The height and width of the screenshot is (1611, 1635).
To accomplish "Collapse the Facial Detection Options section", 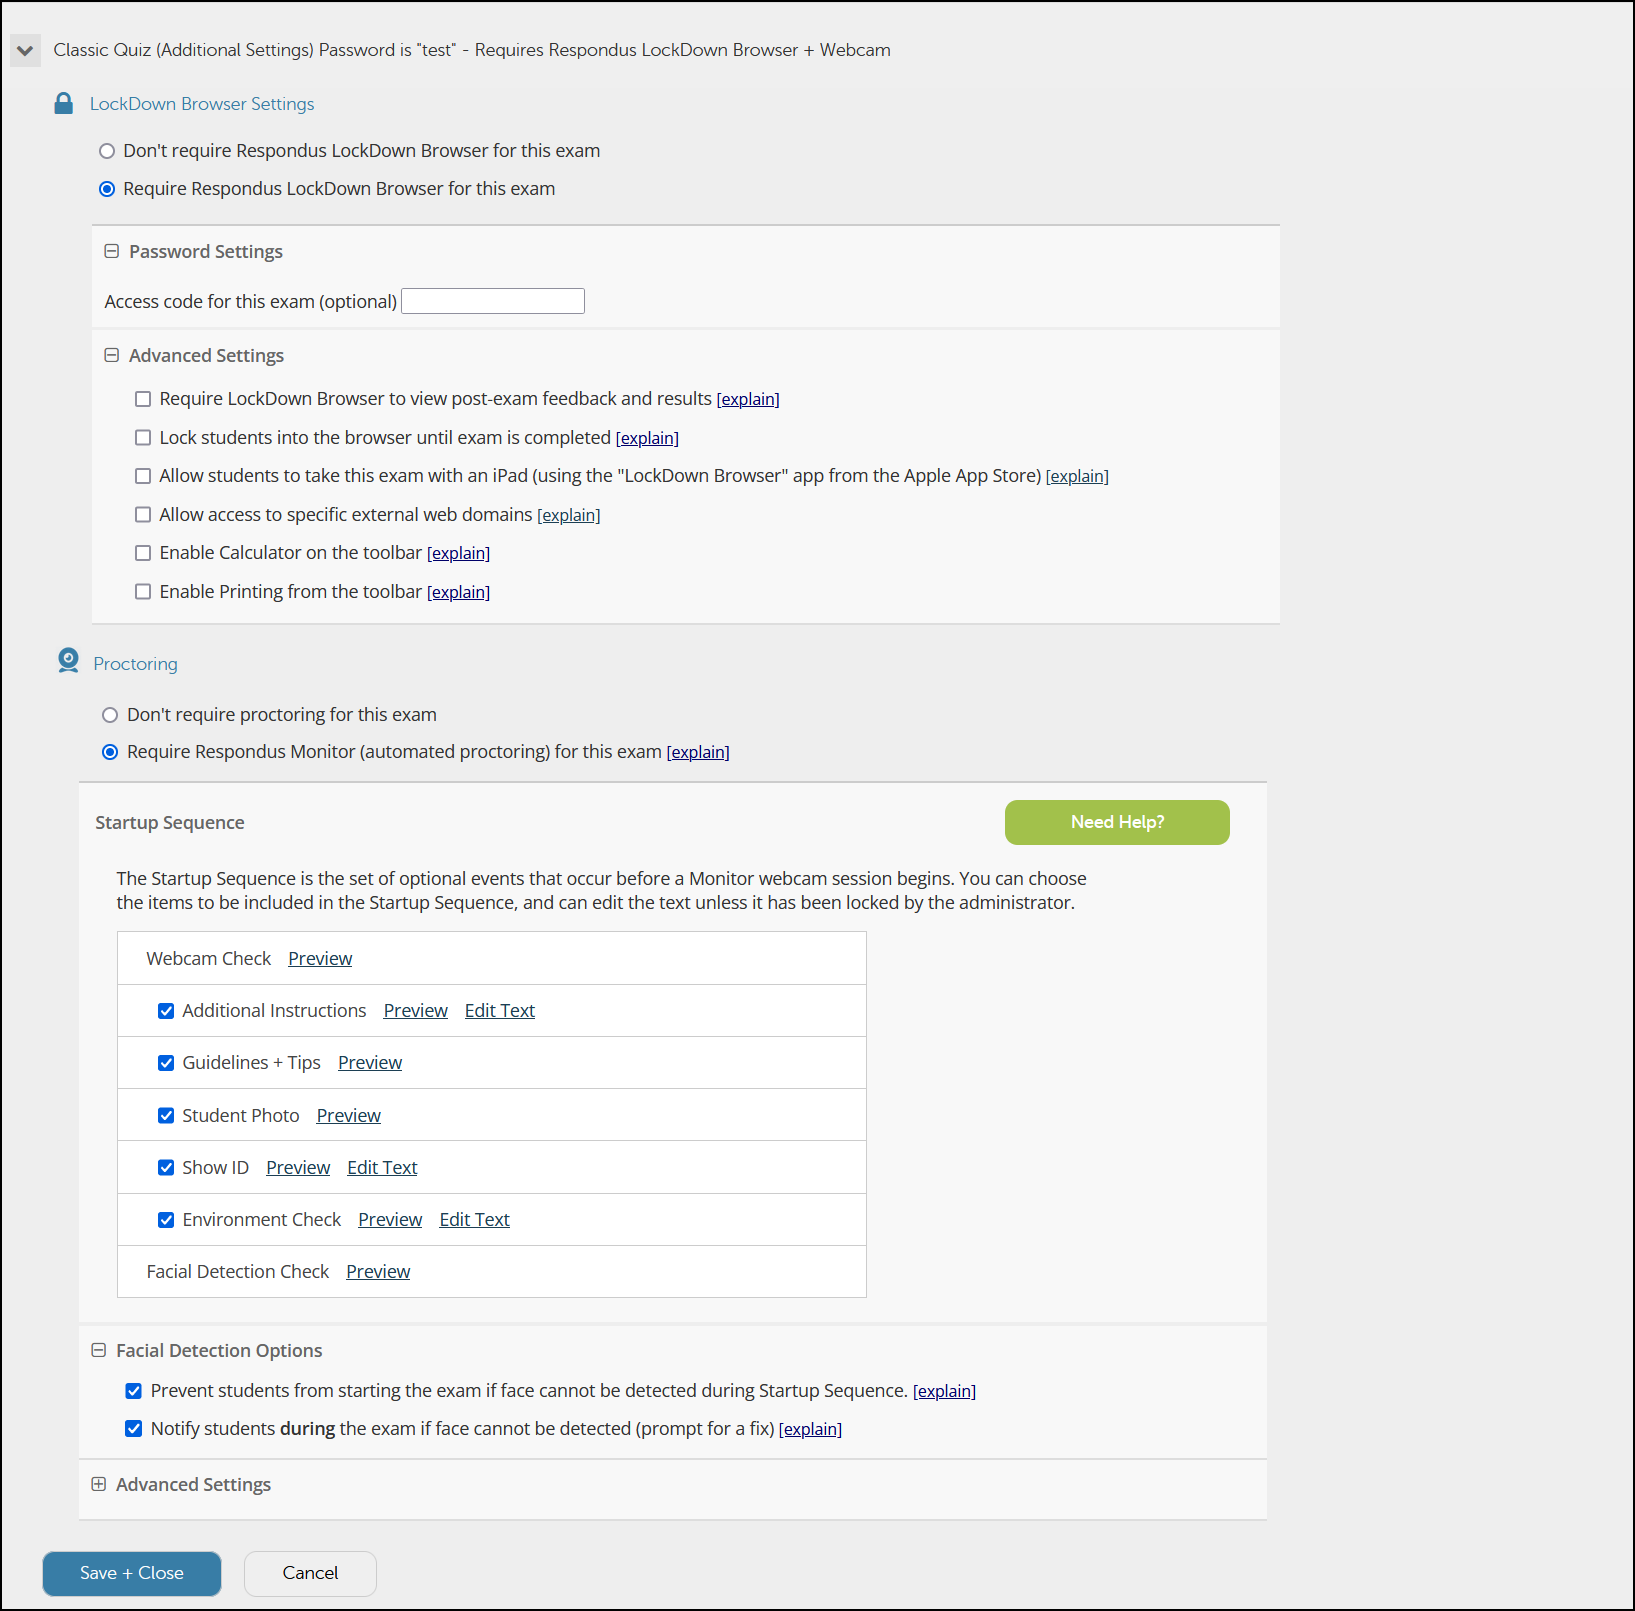I will pos(99,1350).
